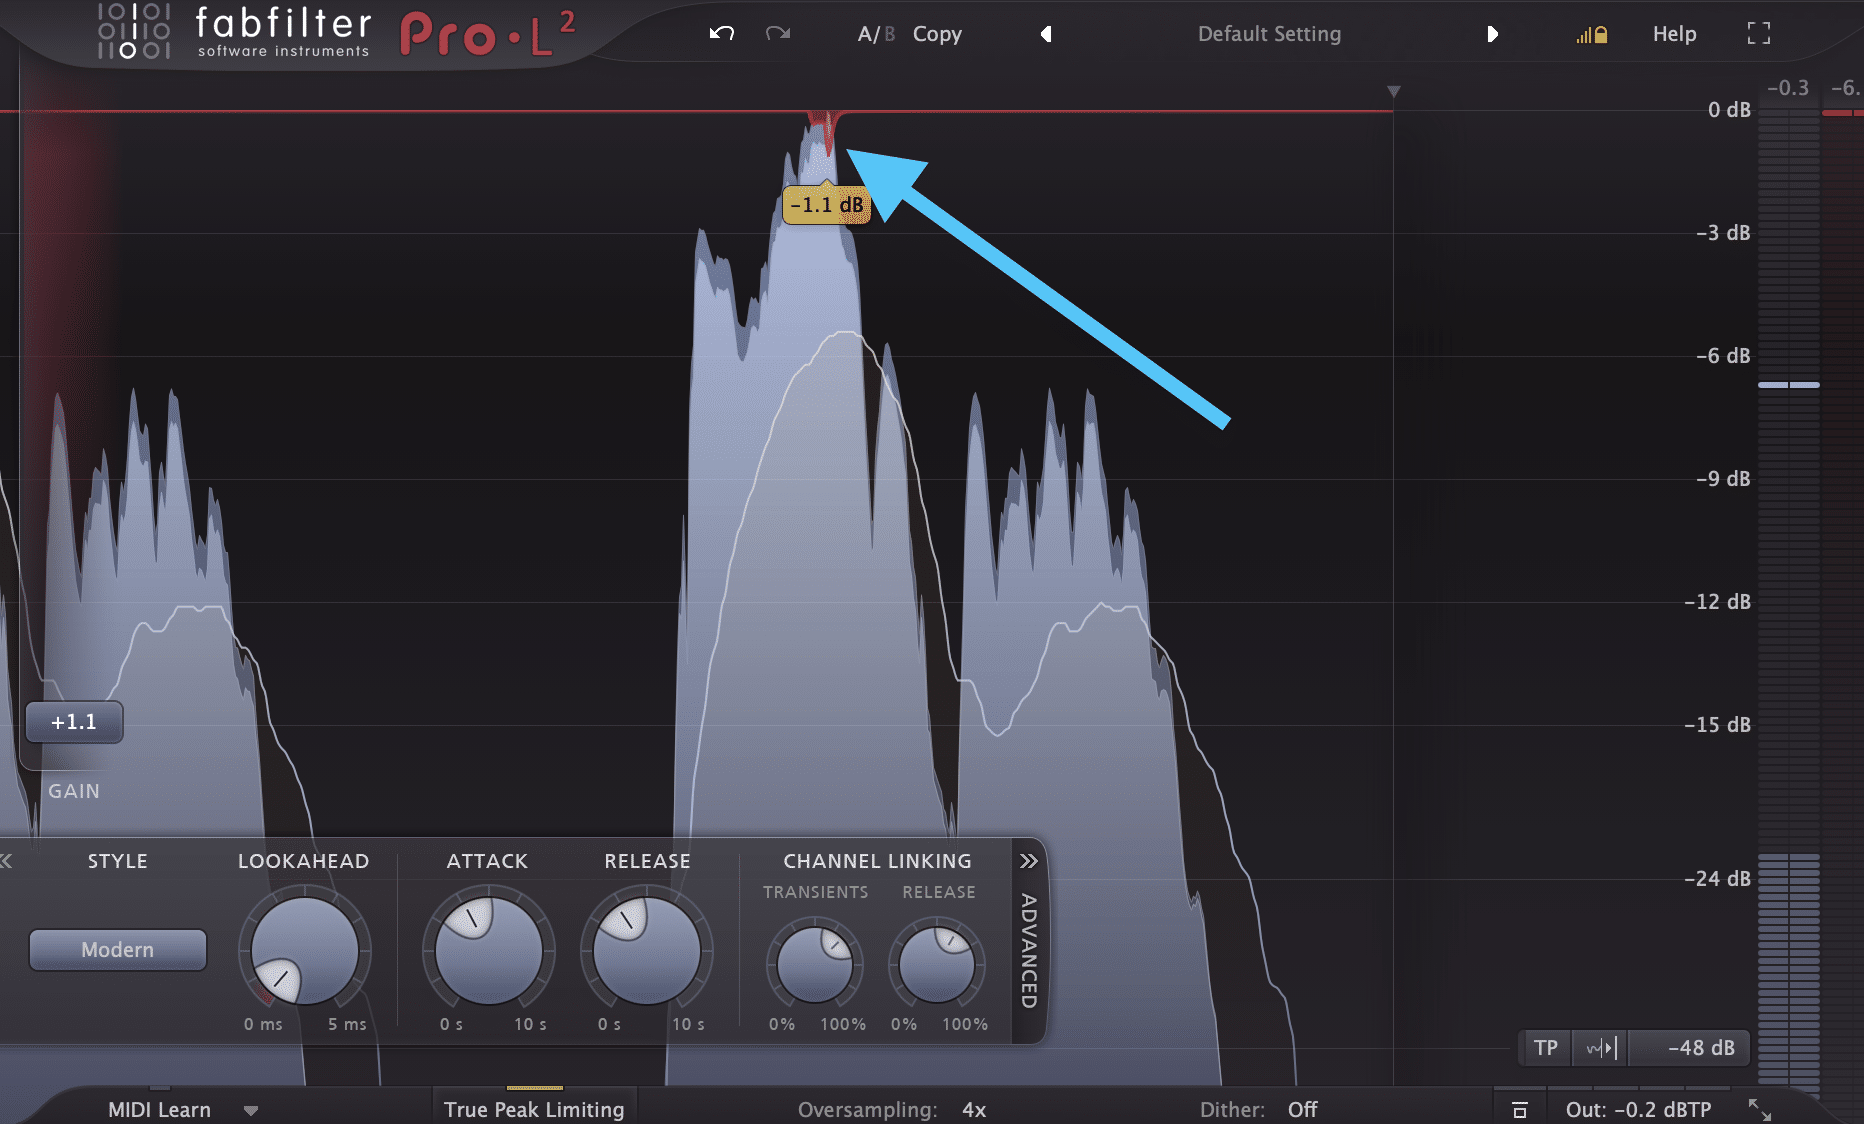Click the Release knob
This screenshot has width=1864, height=1124.
click(x=646, y=950)
